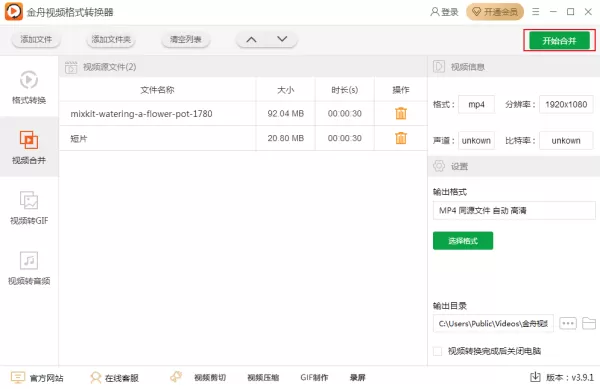Click the 清空列表 button
The width and height of the screenshot is (600, 389).
tap(186, 39)
